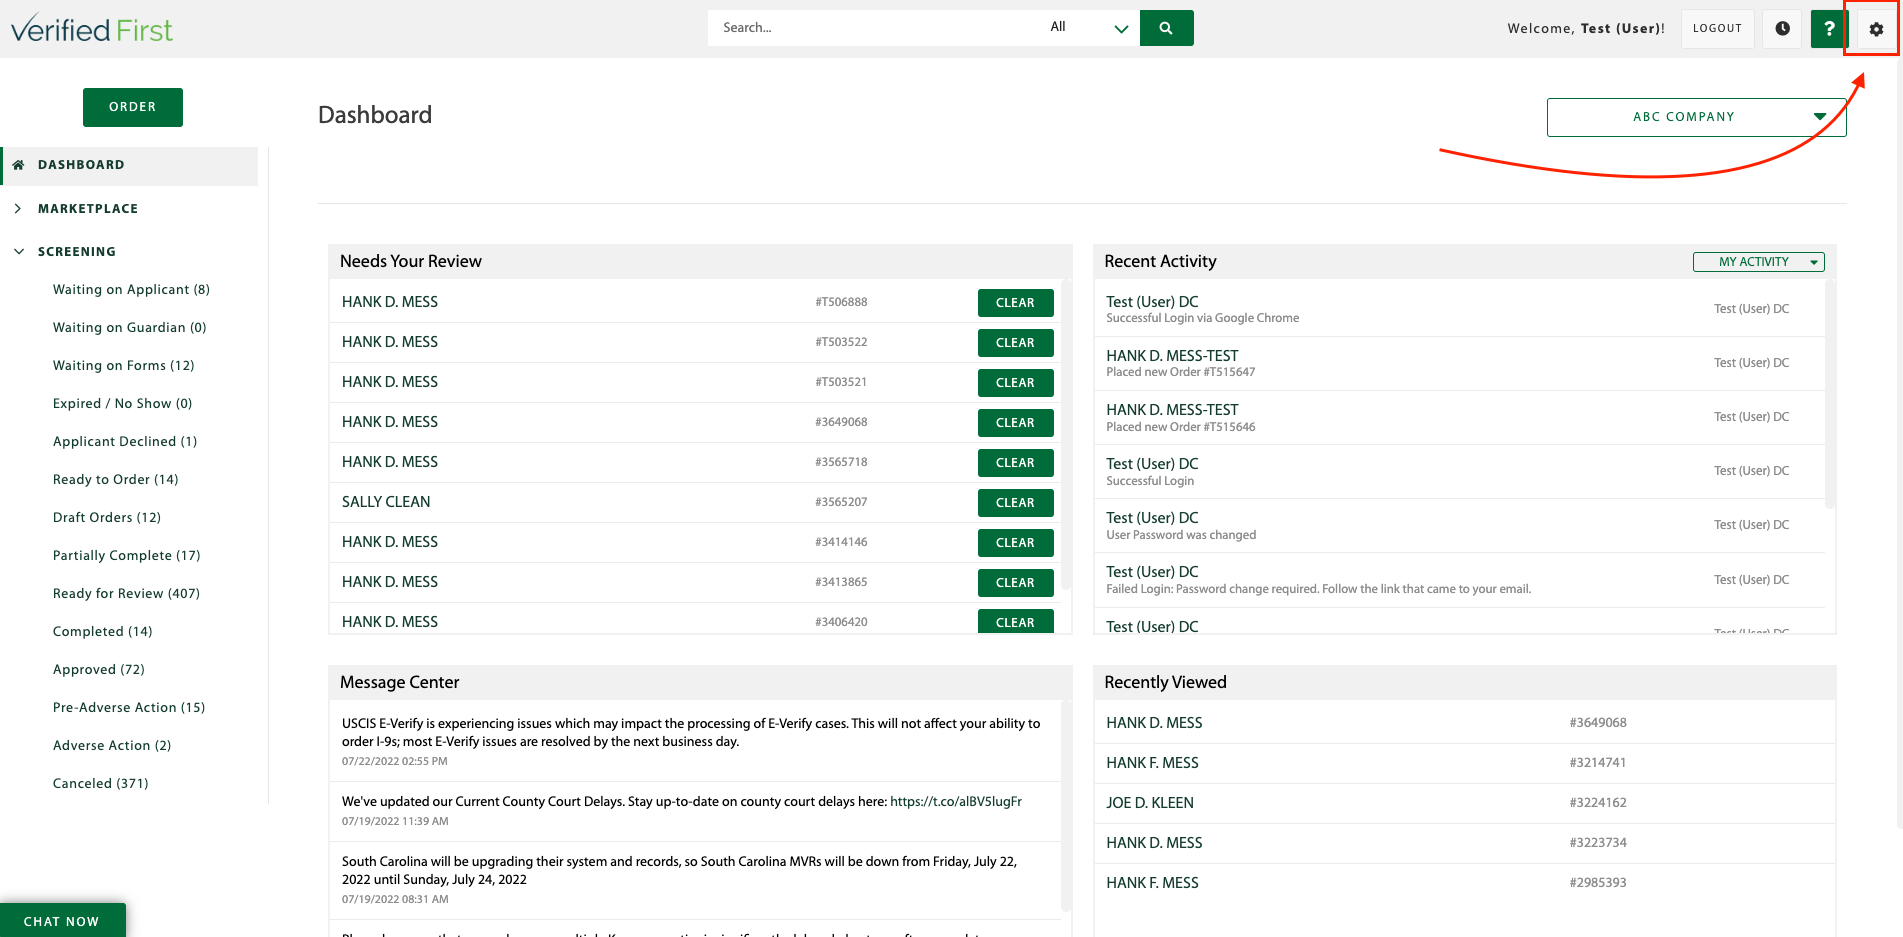Open HANK D. MESS #T506888 review entry
The width and height of the screenshot is (1903, 937).
click(x=390, y=302)
